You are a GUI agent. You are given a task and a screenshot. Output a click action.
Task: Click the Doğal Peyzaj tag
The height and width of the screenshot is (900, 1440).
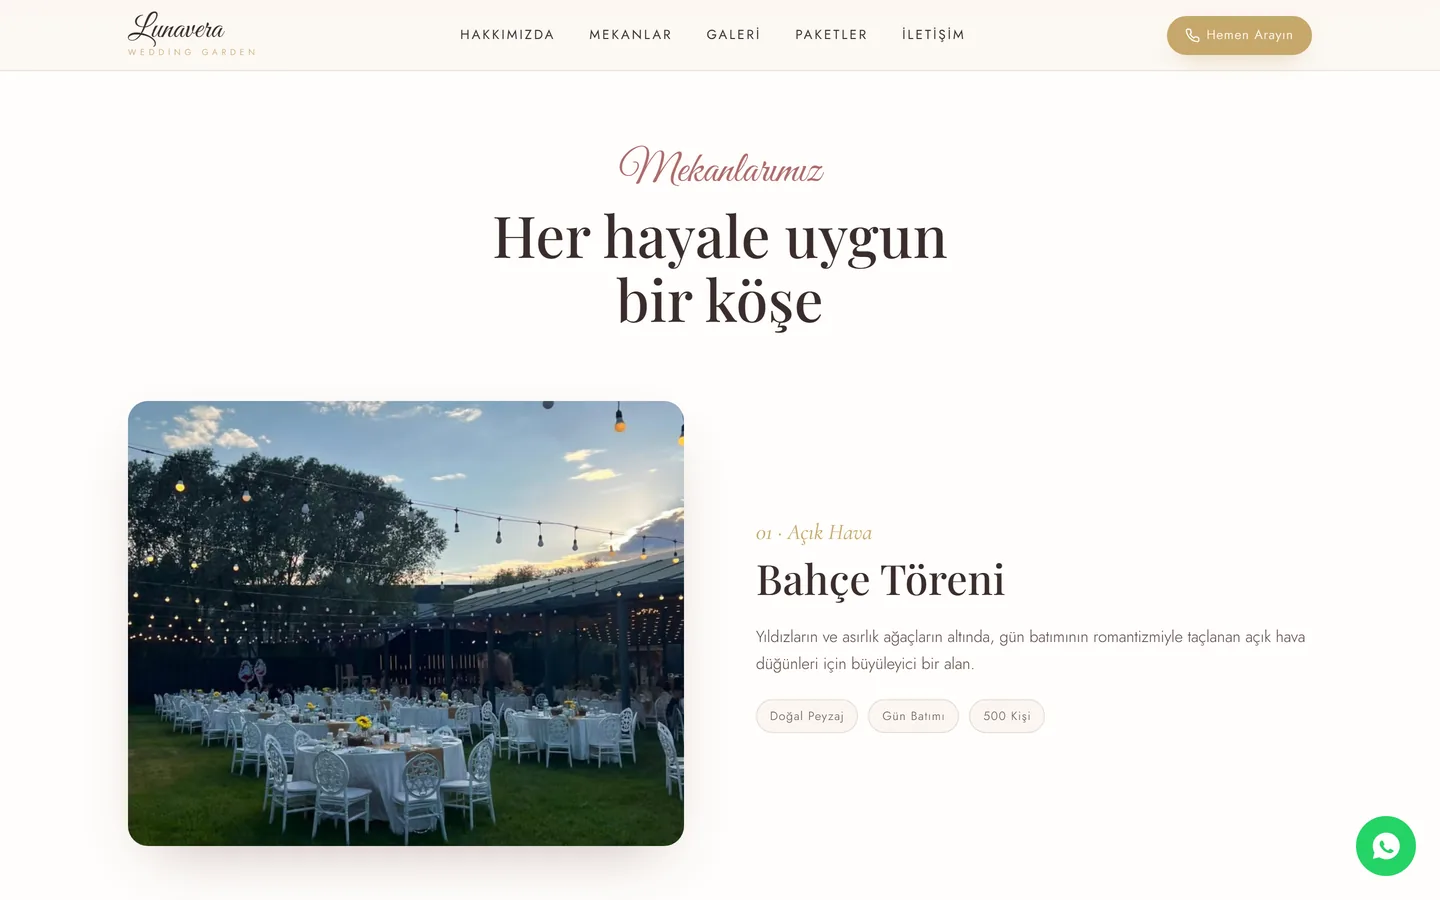pyautogui.click(x=807, y=716)
